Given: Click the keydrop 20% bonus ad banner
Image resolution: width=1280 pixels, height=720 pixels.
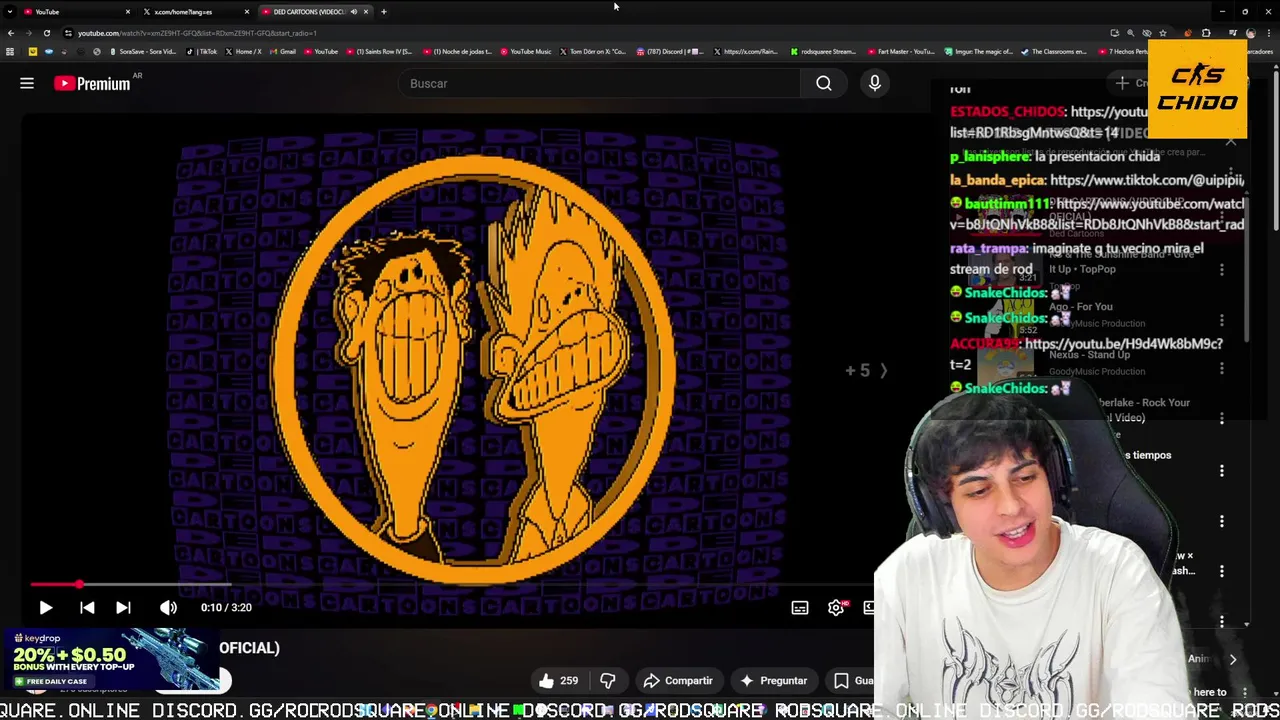Looking at the screenshot, I should point(110,660).
